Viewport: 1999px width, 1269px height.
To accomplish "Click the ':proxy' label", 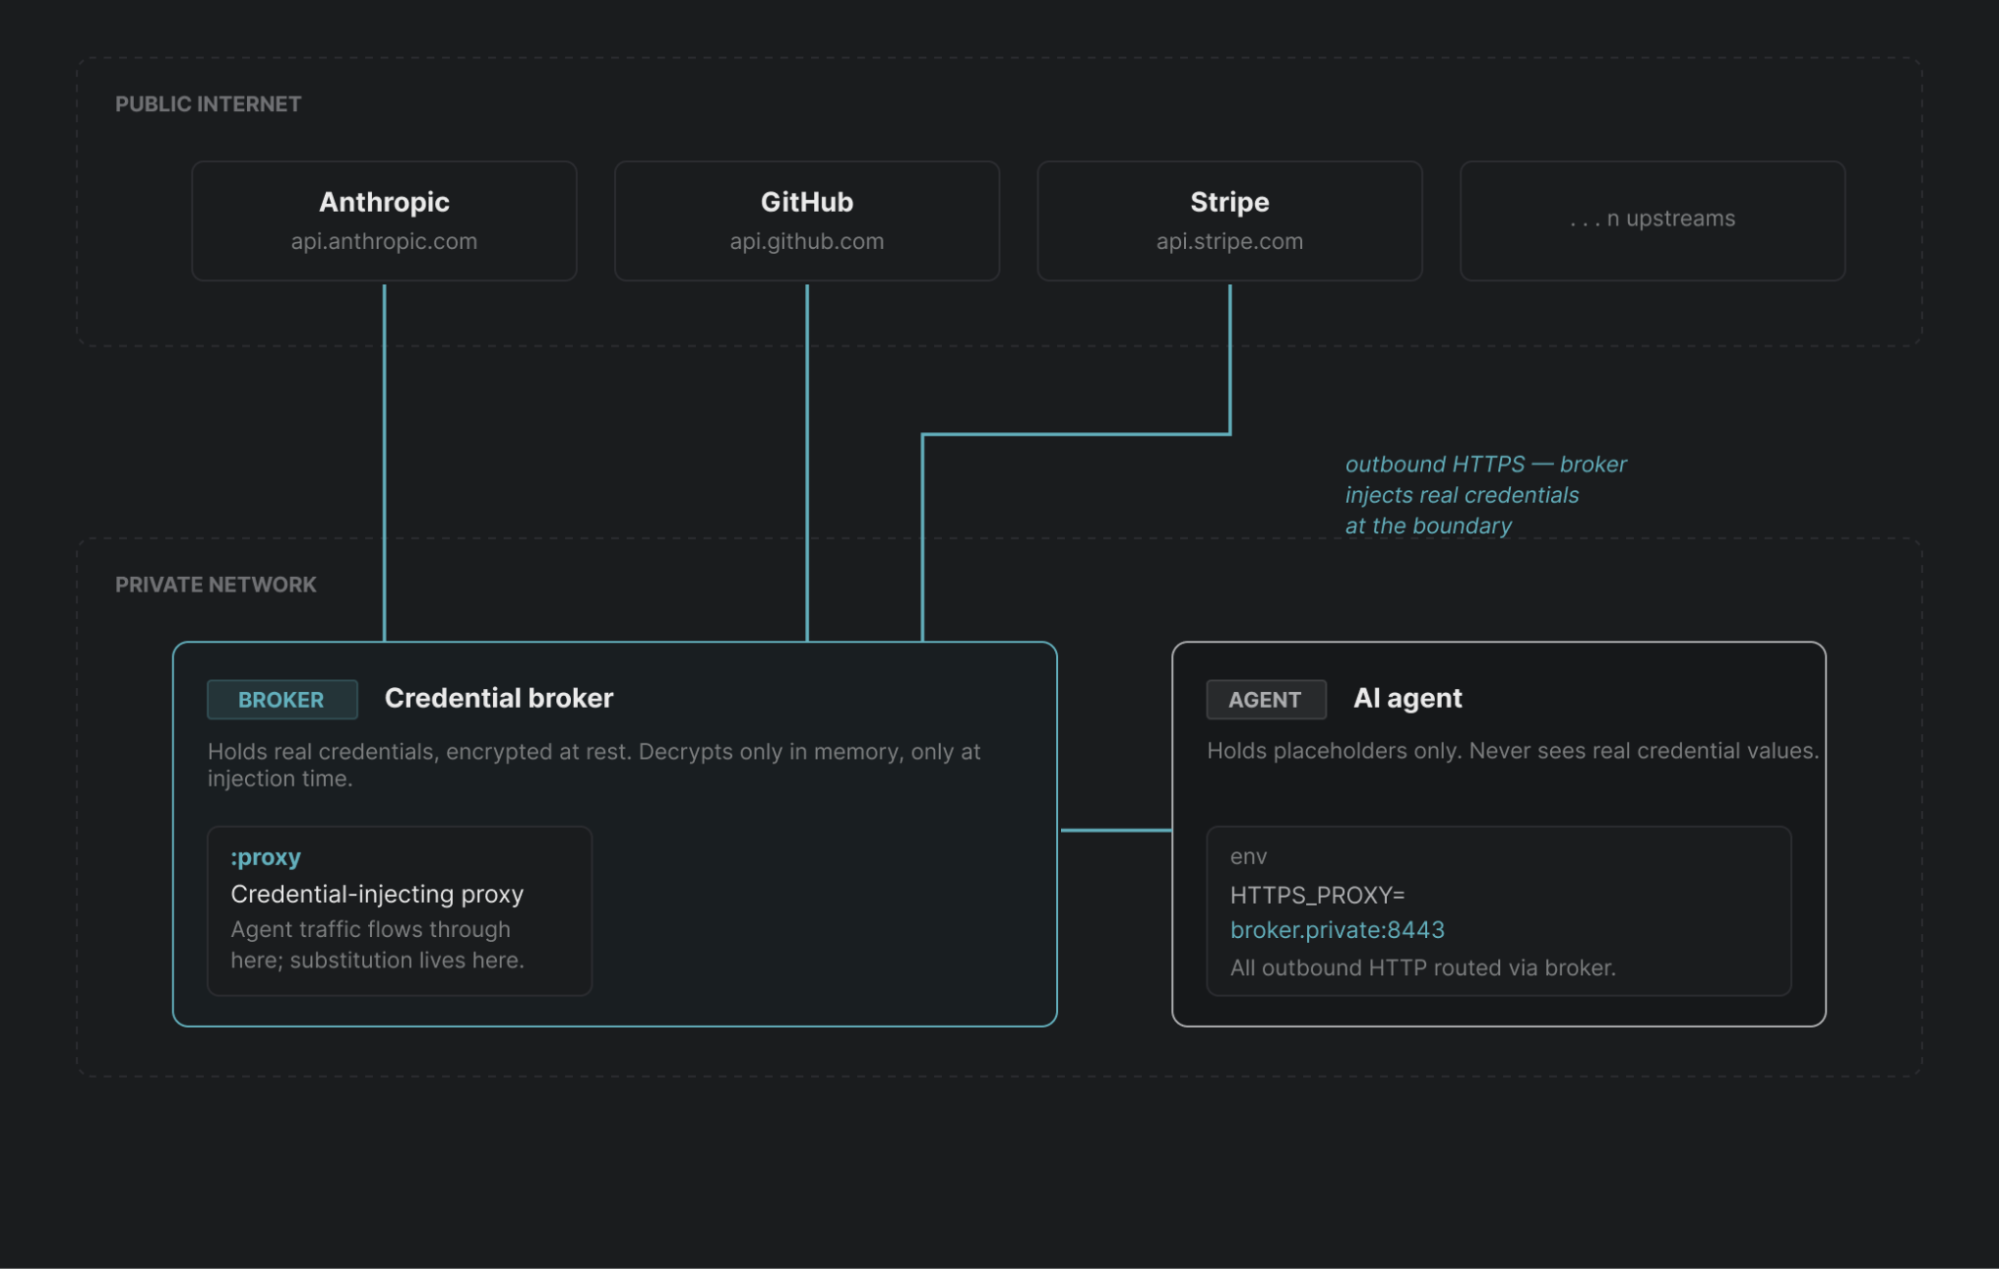I will 266,857.
